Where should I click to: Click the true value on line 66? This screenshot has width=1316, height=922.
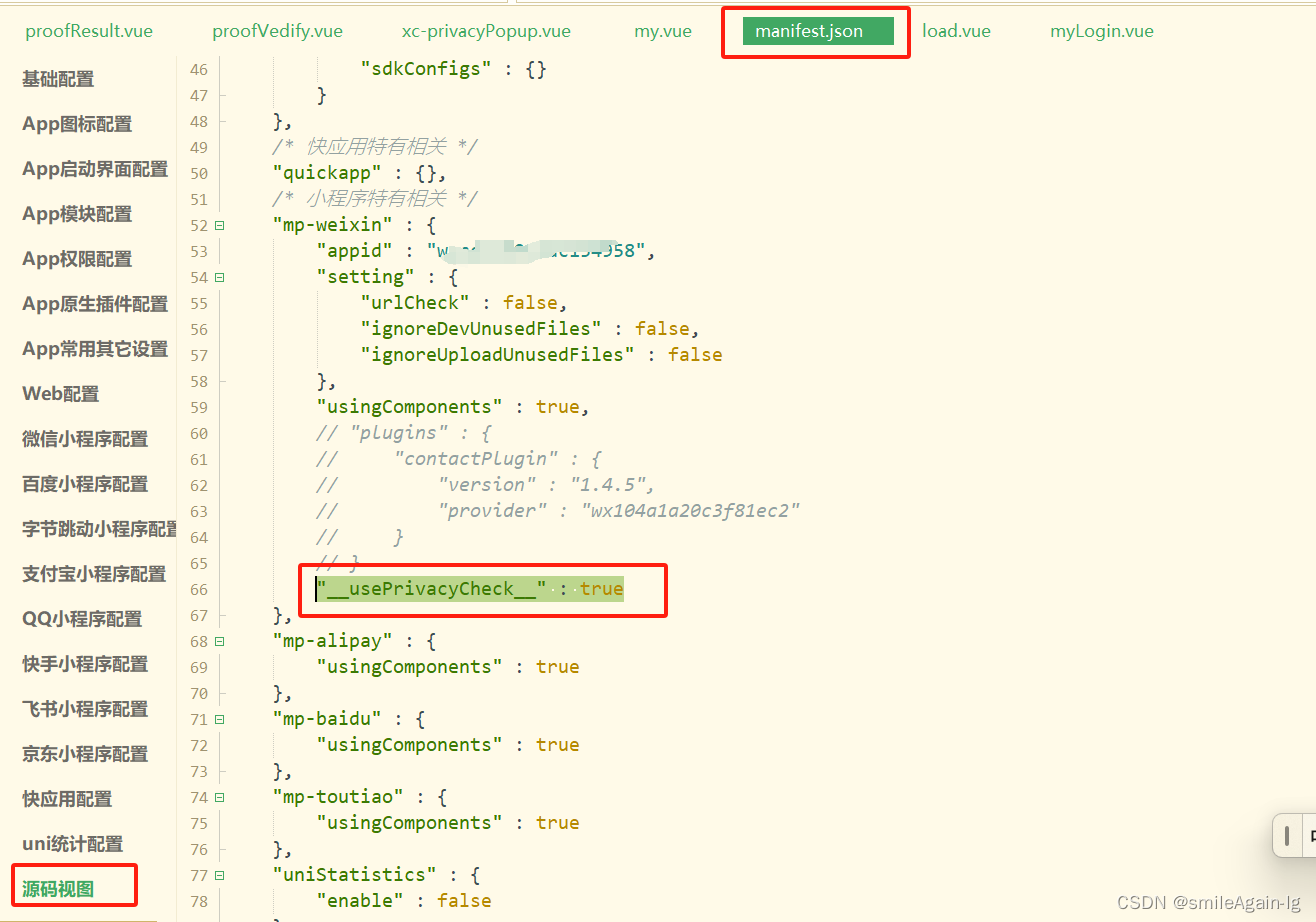click(602, 589)
